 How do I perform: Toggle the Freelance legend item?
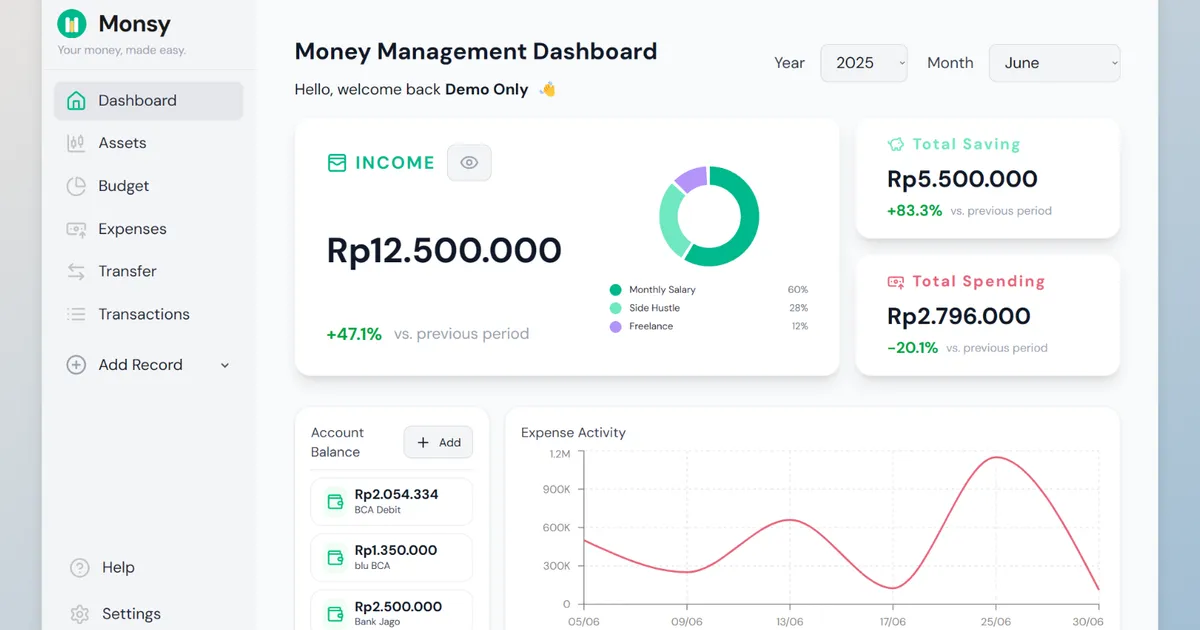[650, 327]
